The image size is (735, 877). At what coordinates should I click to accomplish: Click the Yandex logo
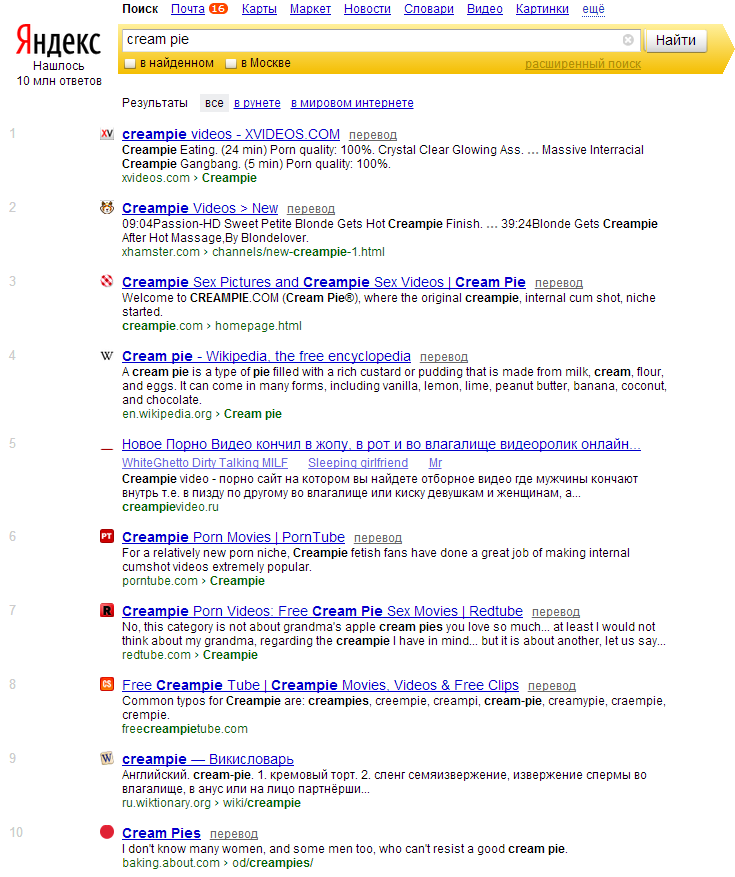58,40
